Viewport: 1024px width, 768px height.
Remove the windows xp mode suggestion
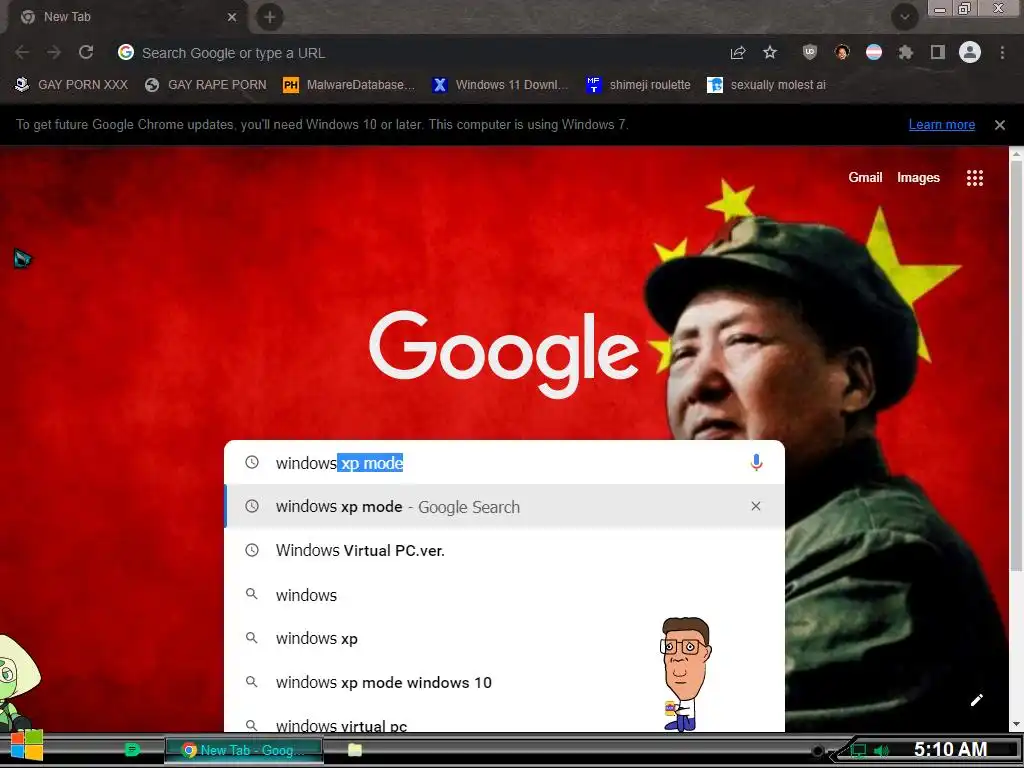(756, 506)
